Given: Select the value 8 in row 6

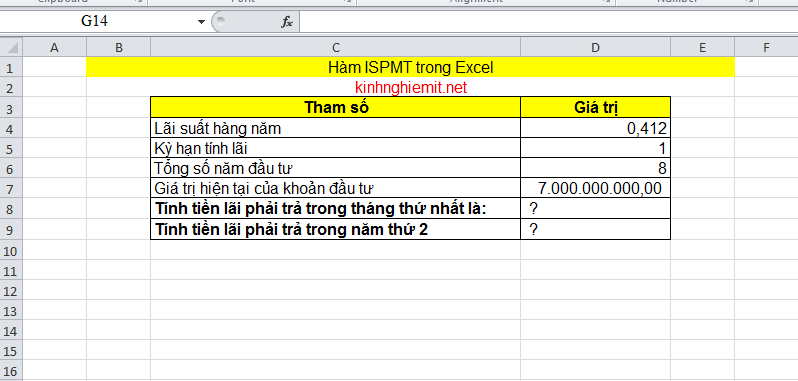Looking at the screenshot, I should pos(595,169).
